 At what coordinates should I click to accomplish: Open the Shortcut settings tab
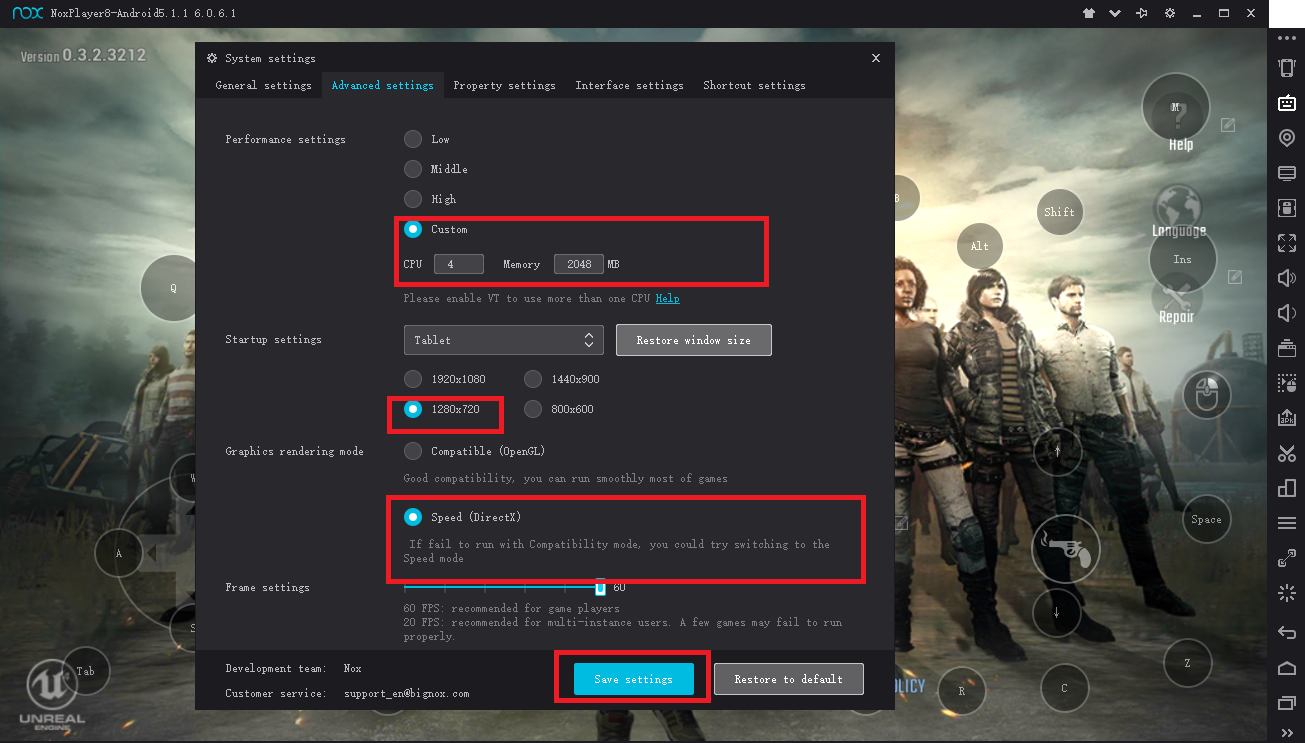[x=754, y=85]
